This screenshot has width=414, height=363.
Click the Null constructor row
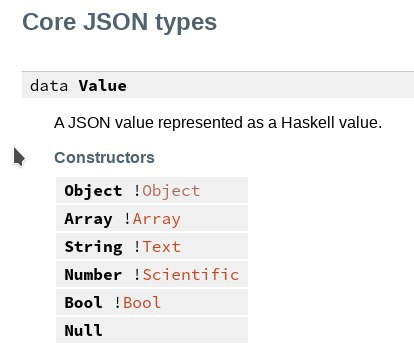pyautogui.click(x=152, y=330)
